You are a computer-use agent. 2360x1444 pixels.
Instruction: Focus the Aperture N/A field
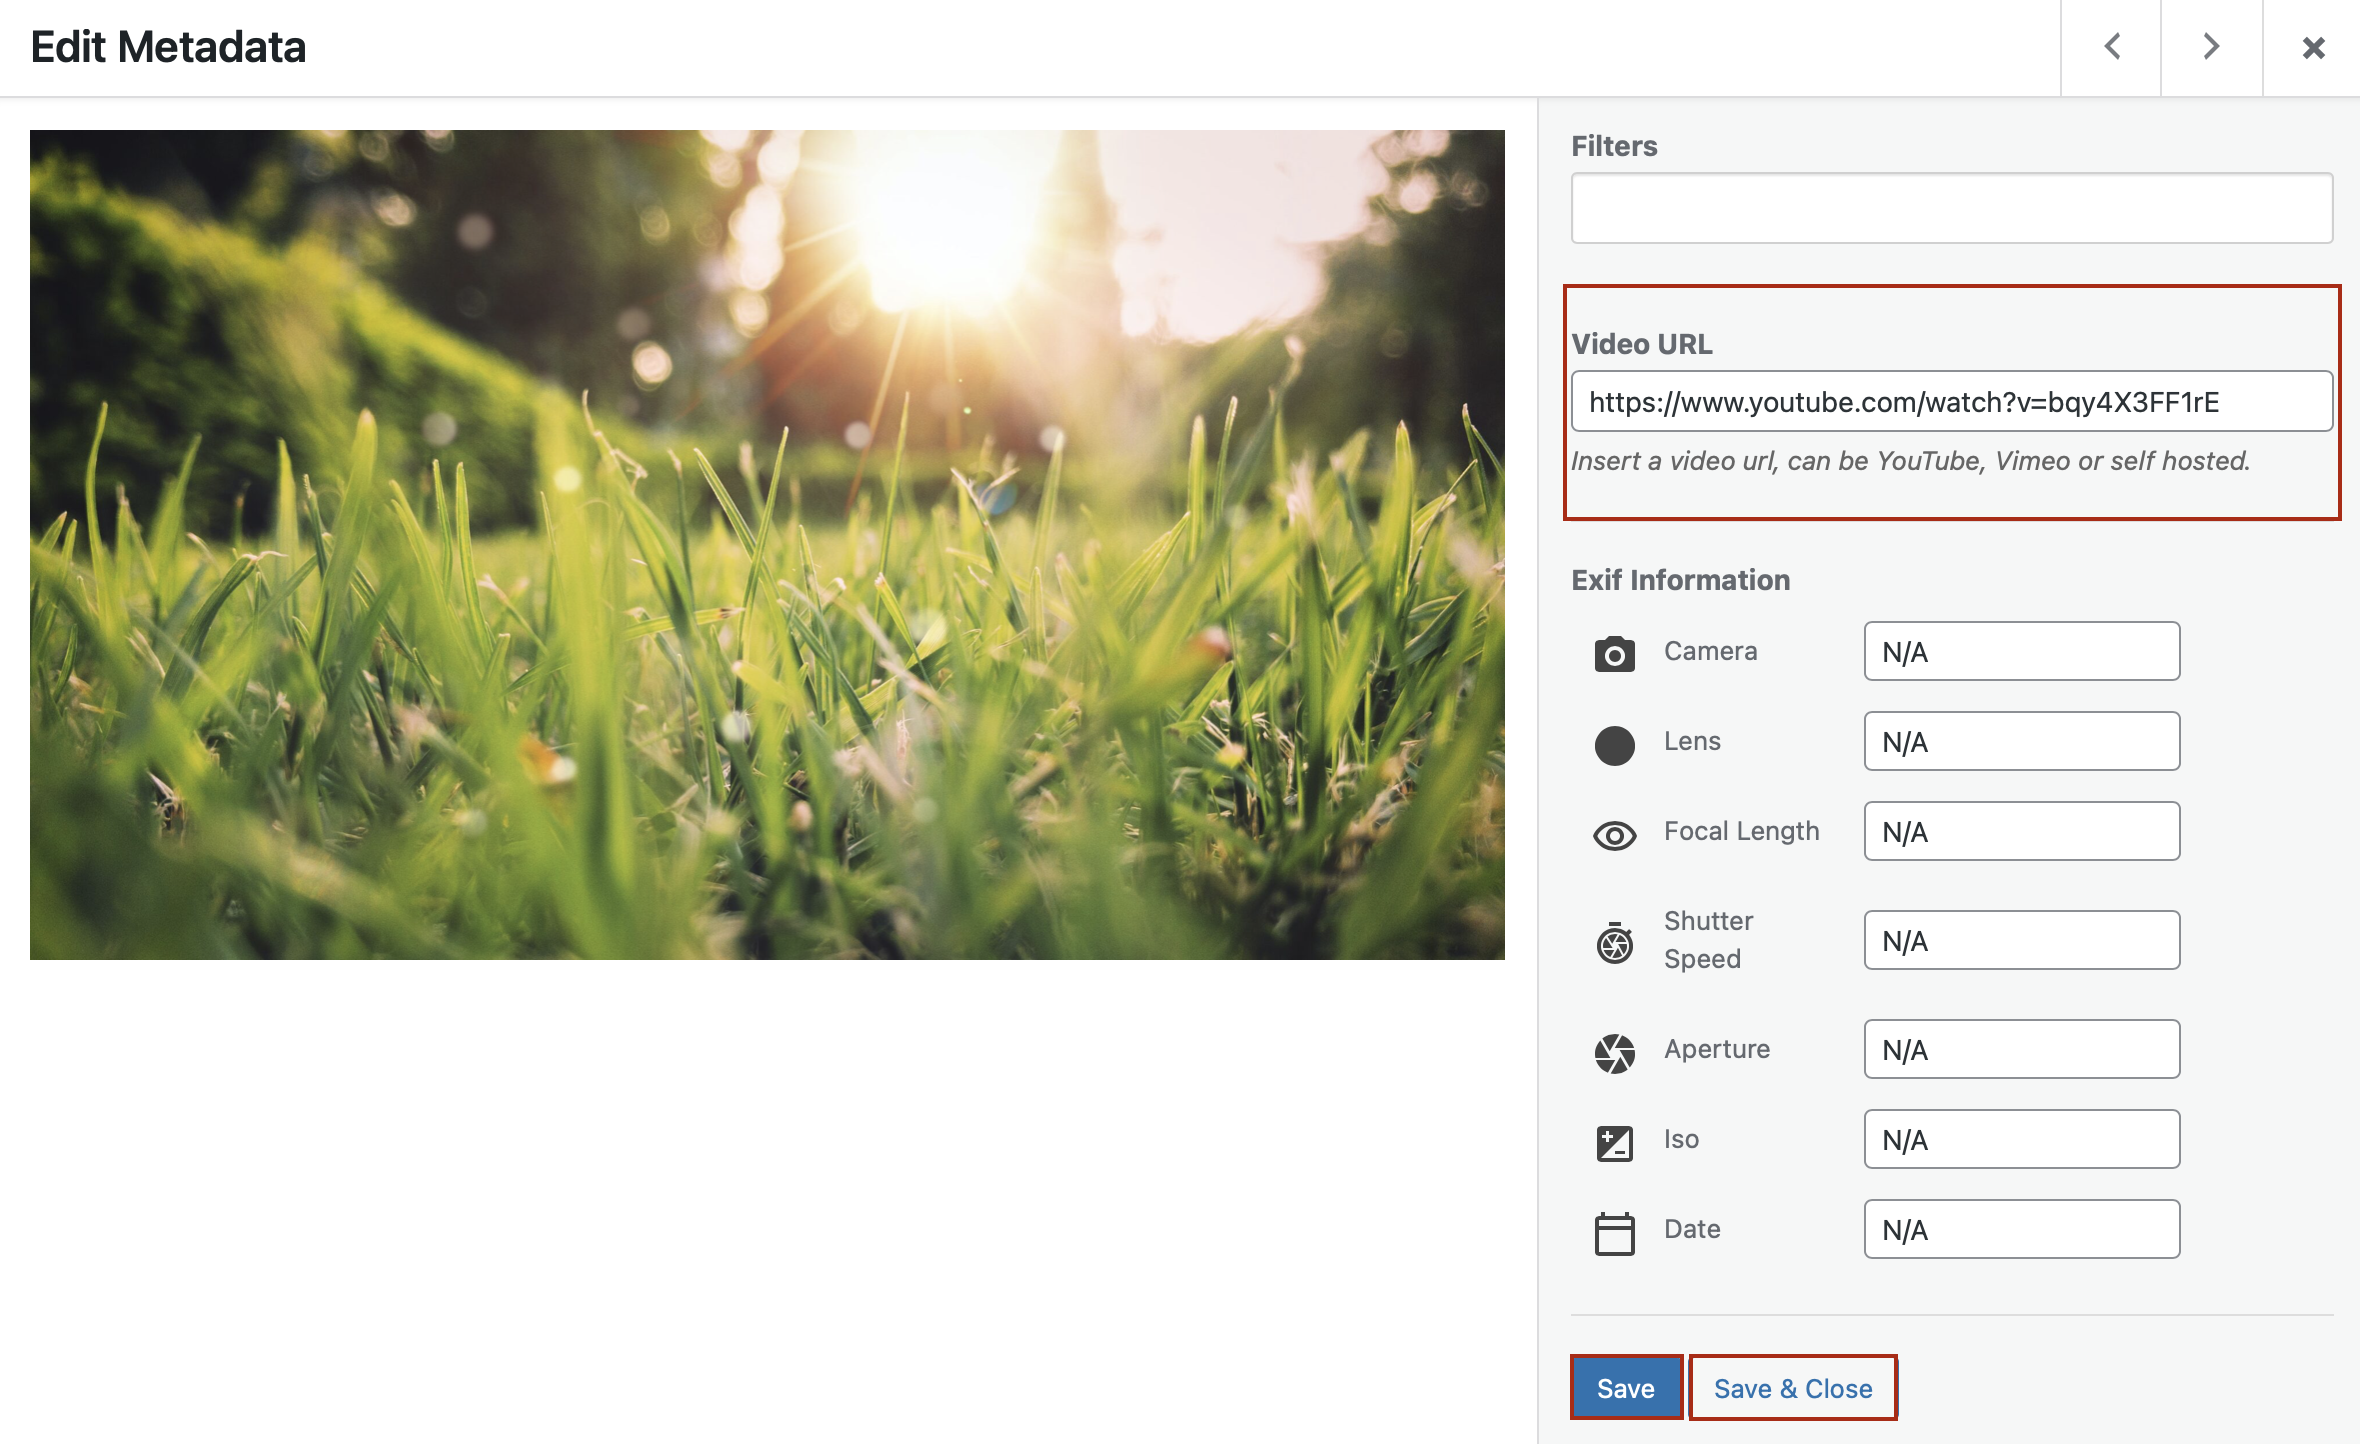pyautogui.click(x=2022, y=1049)
